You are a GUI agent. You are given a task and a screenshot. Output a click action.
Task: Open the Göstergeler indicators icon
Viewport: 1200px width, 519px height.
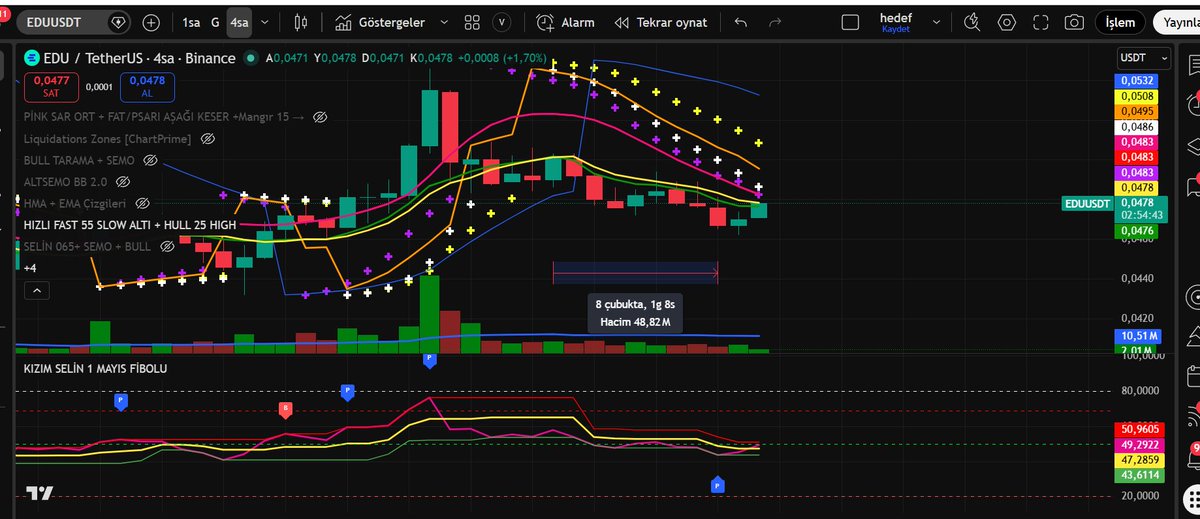pyautogui.click(x=344, y=22)
